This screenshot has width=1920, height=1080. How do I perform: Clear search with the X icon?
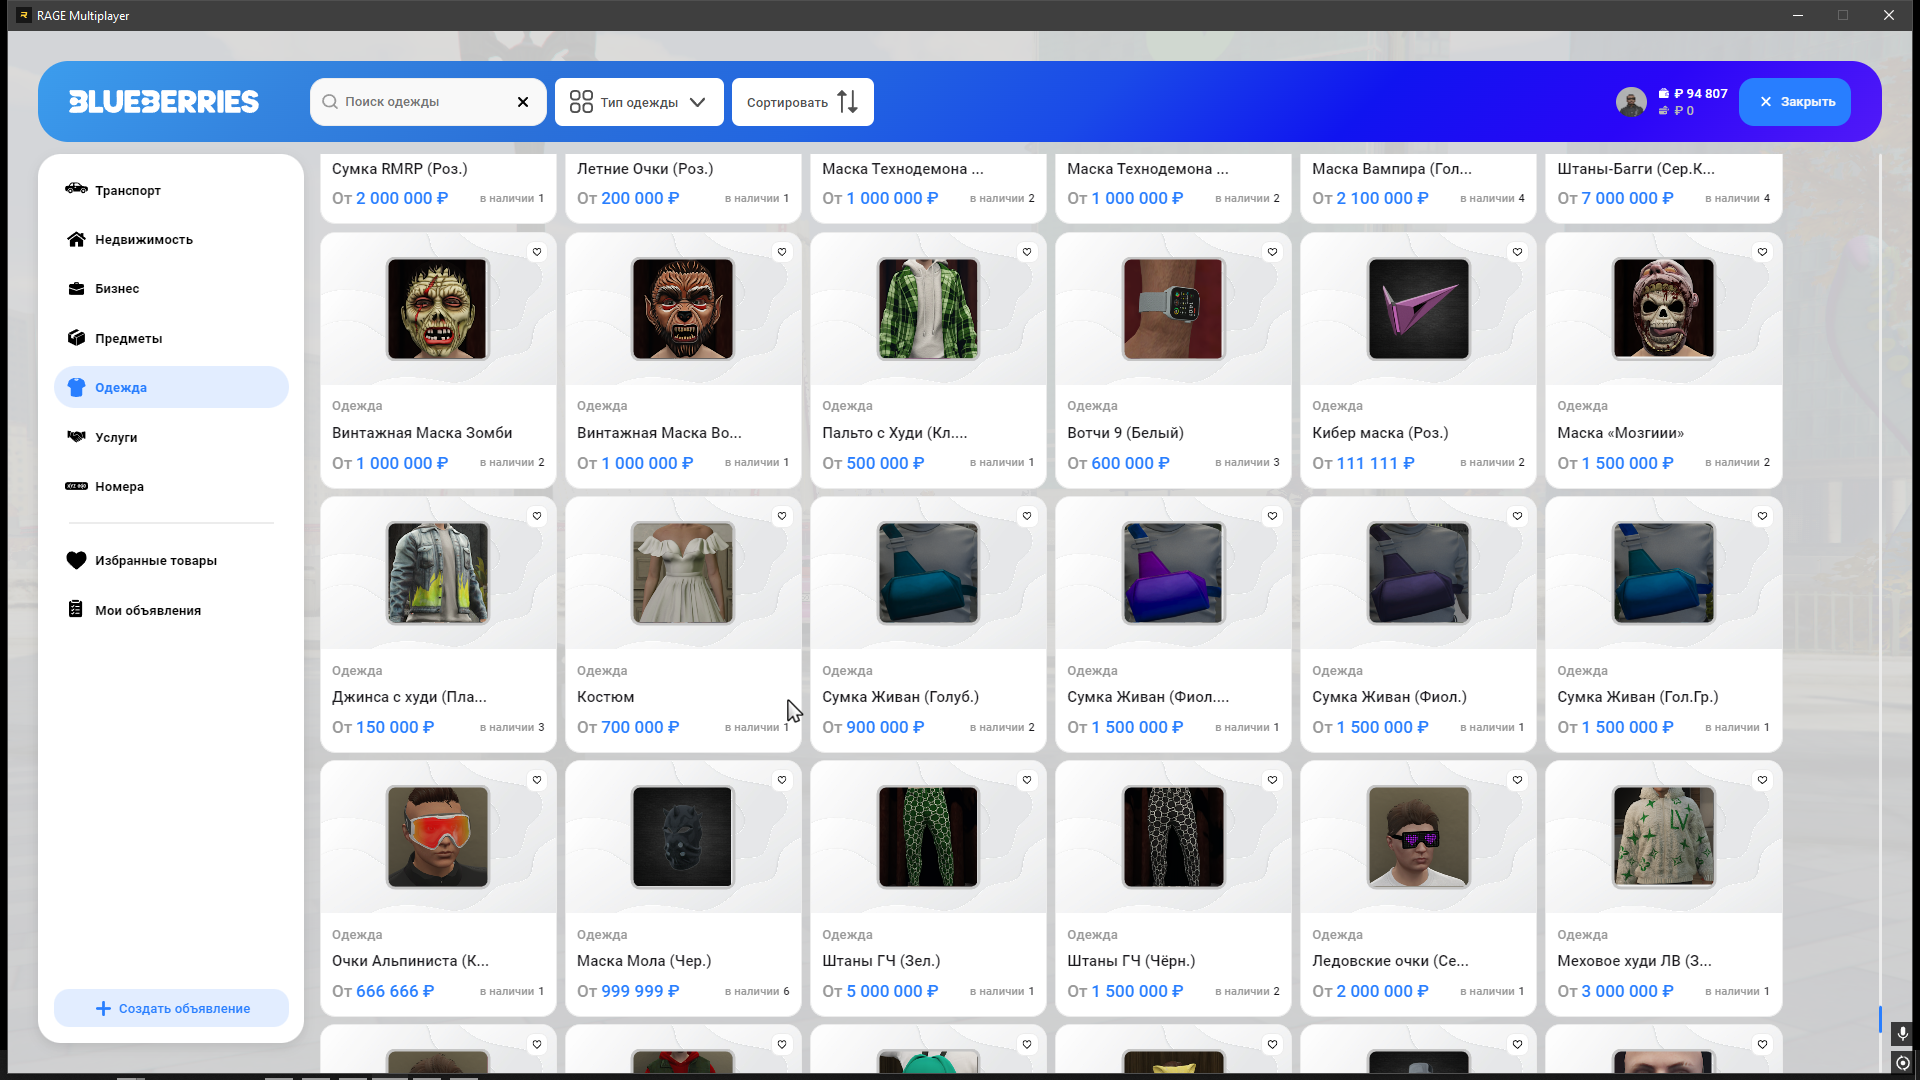coord(523,102)
